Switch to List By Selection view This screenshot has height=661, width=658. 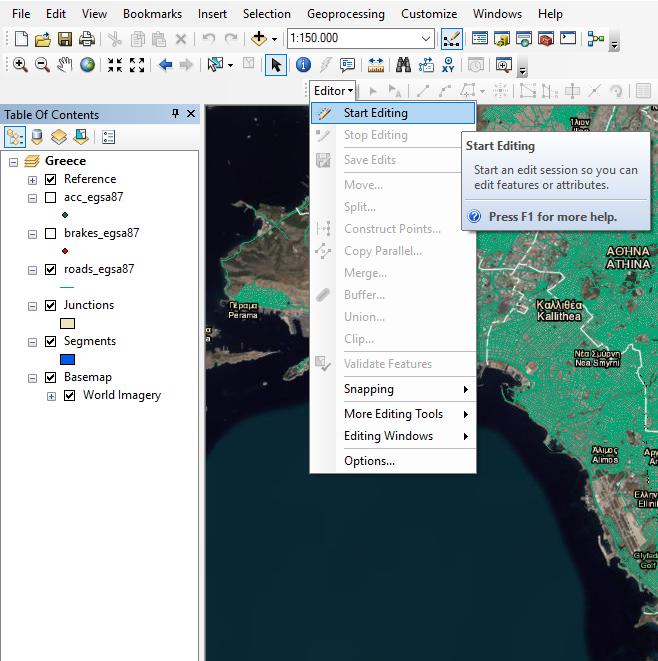point(81,137)
